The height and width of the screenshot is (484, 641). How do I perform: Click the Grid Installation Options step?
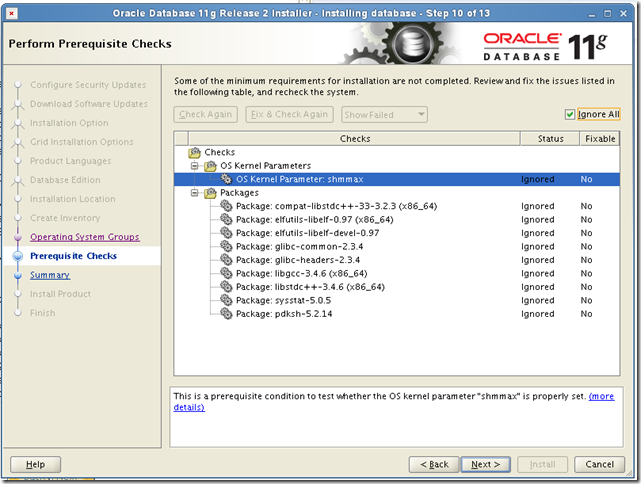coord(82,142)
